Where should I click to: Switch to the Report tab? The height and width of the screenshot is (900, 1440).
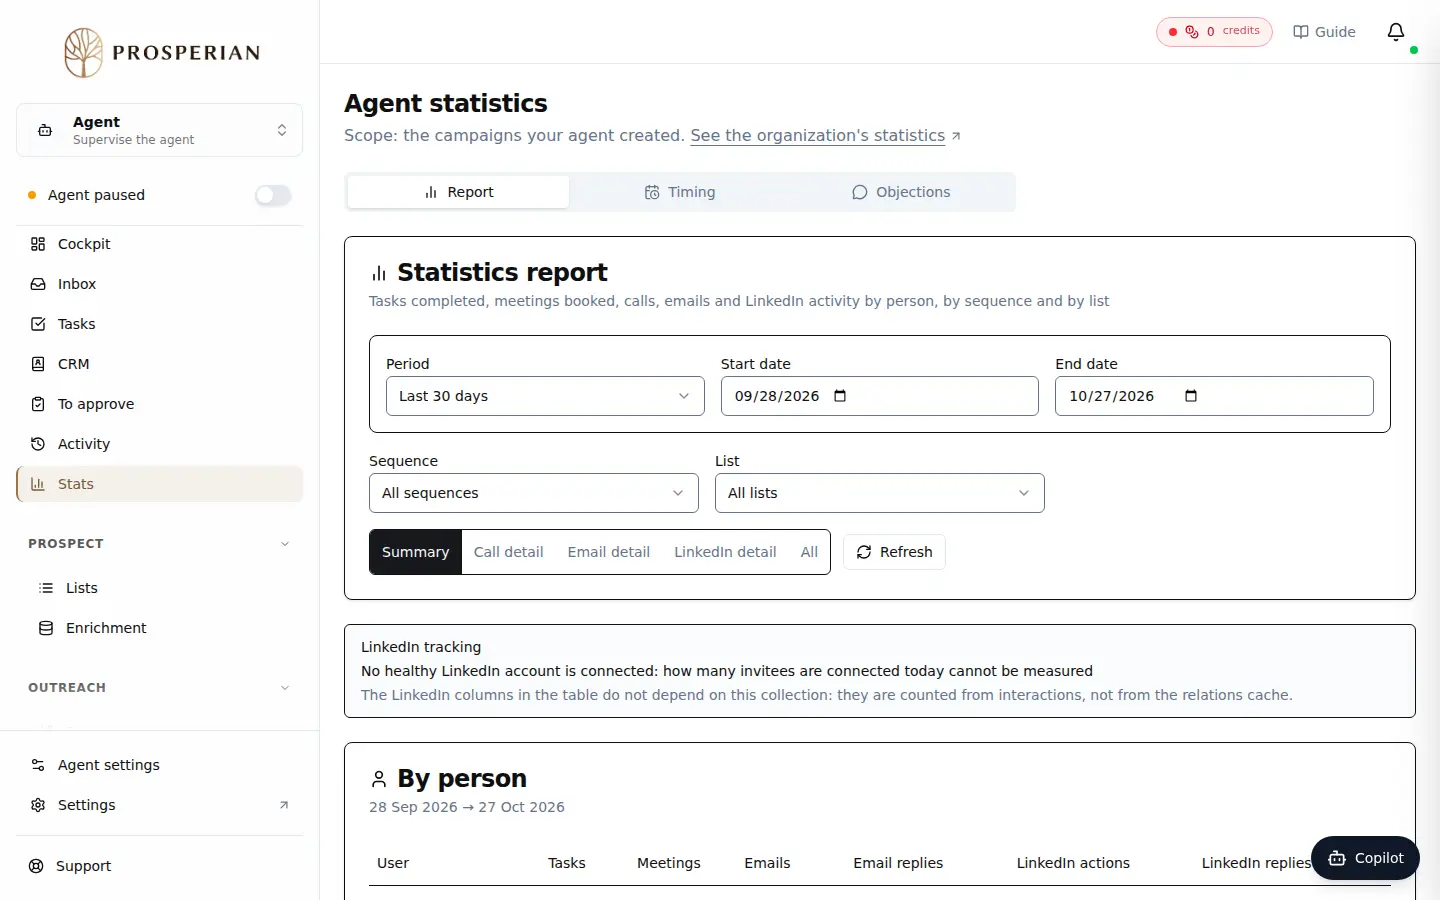(458, 192)
